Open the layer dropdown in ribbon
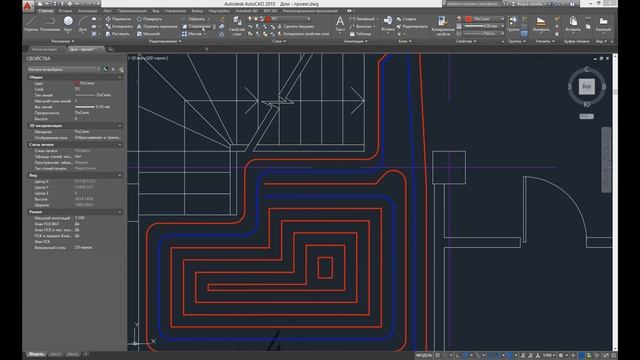640x360 pixels. tap(290, 19)
